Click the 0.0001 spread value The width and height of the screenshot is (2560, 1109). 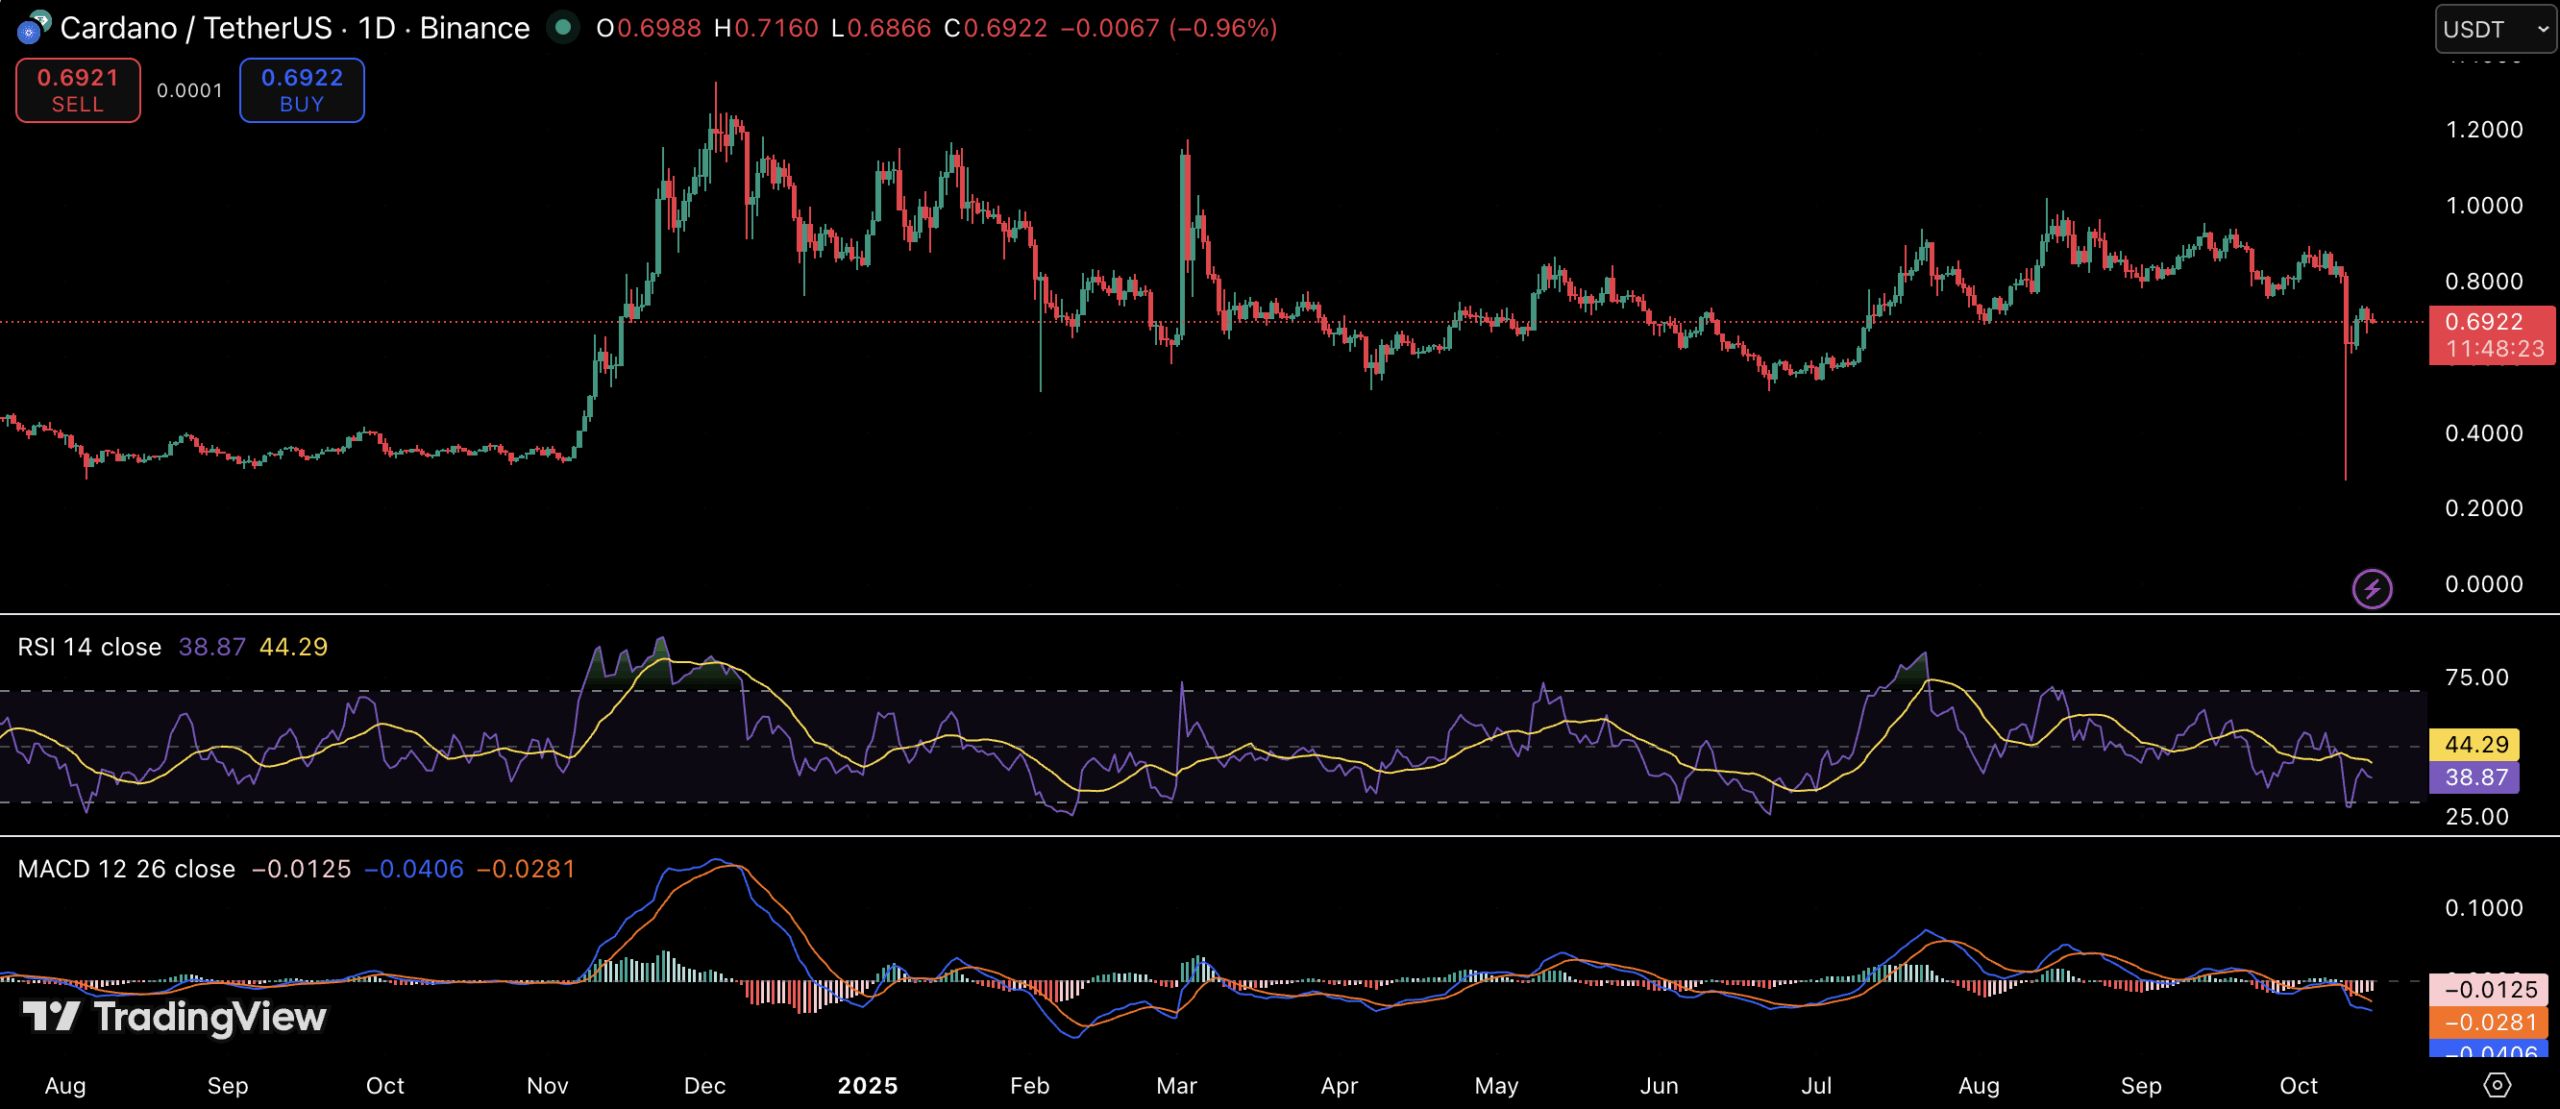pos(190,91)
